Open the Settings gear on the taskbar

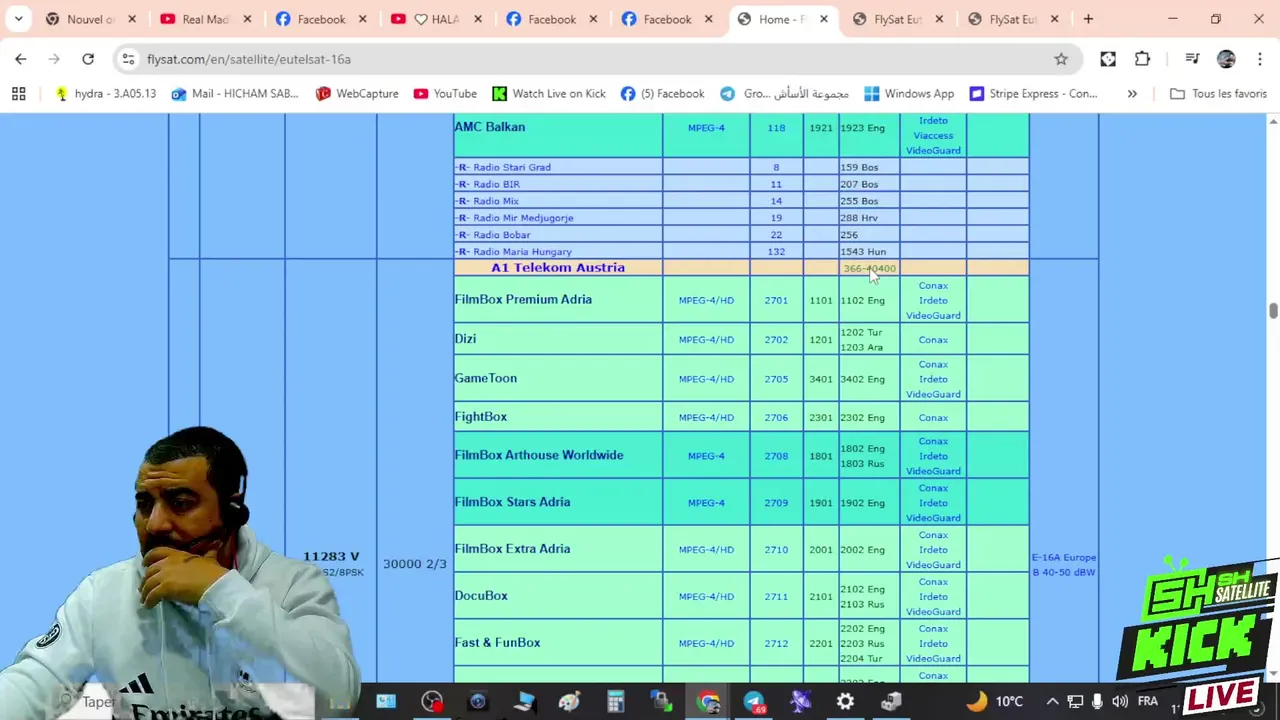[x=845, y=701]
